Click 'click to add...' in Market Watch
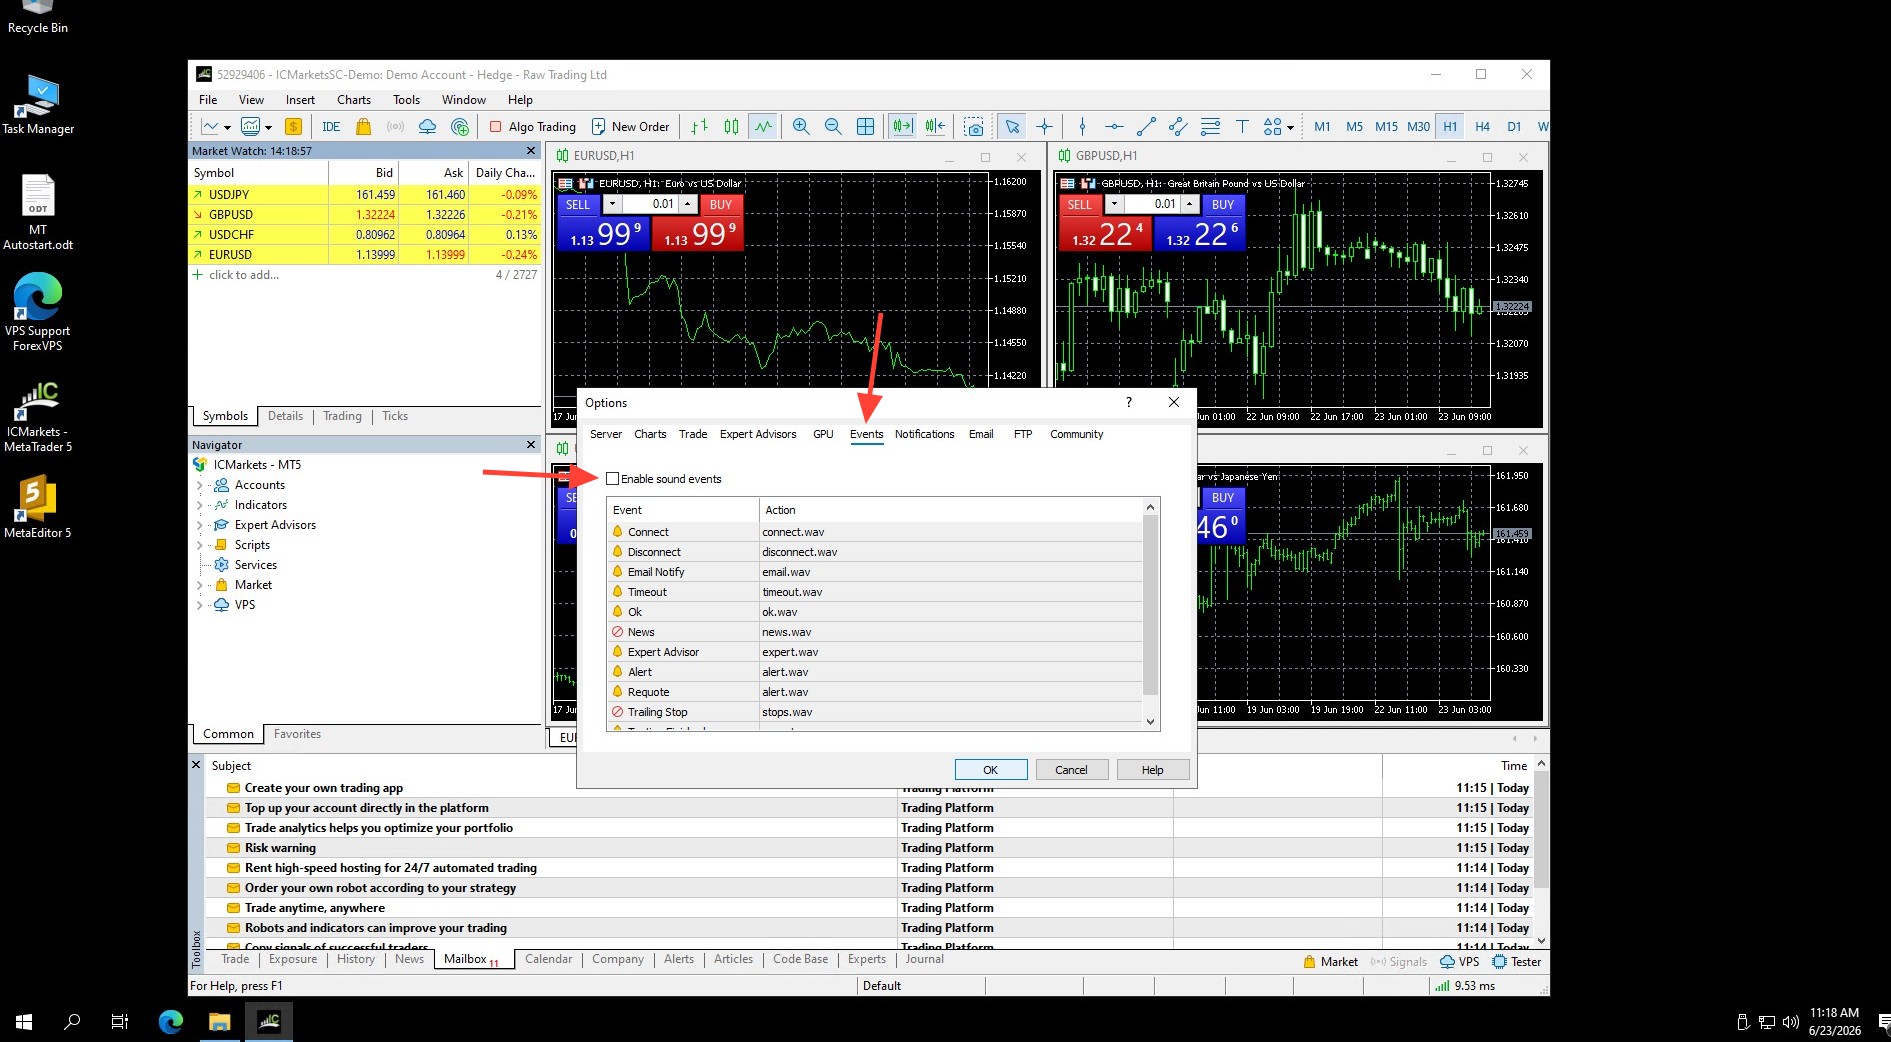 click(243, 275)
